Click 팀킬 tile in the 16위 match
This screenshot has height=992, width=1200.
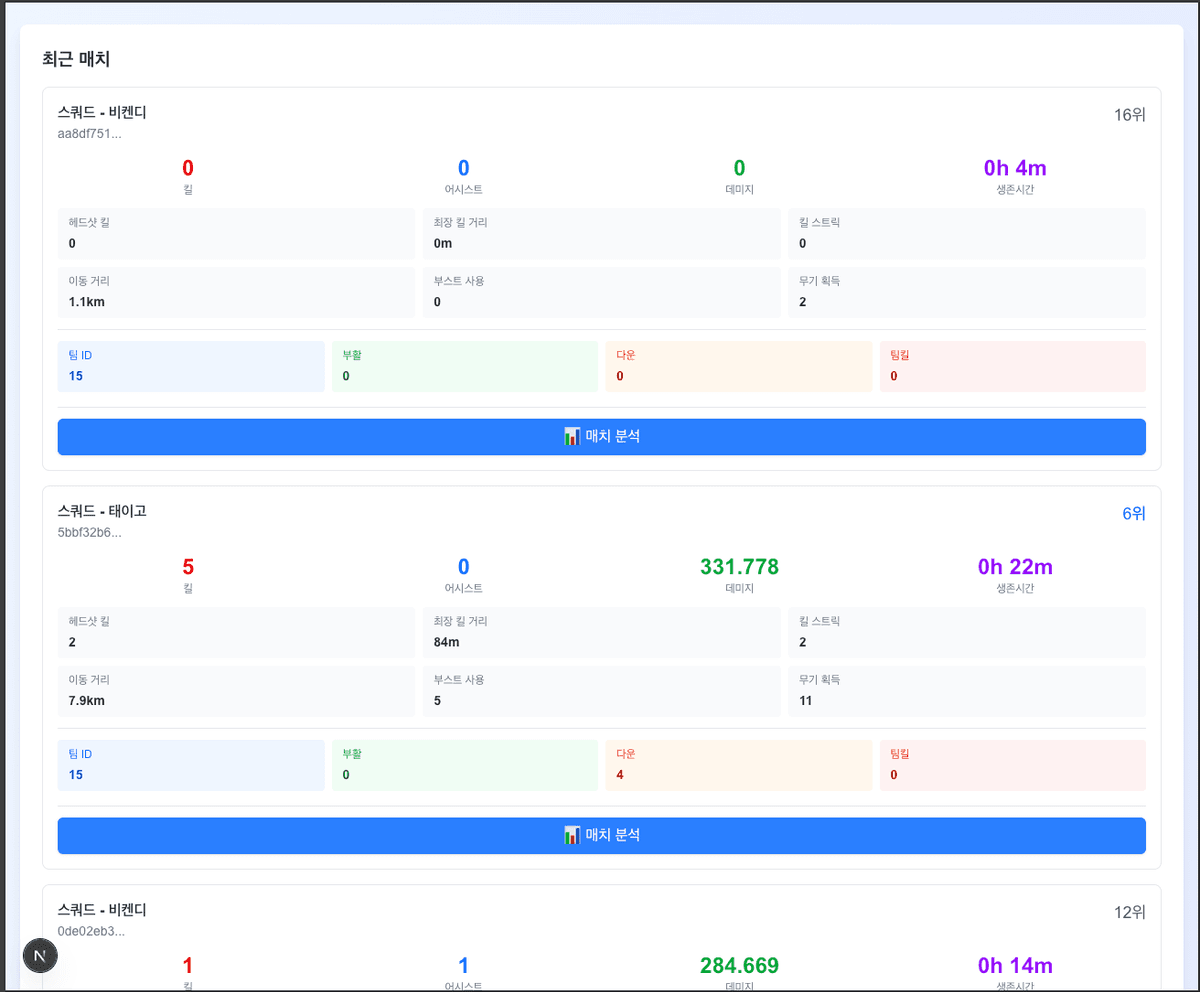click(x=1012, y=366)
